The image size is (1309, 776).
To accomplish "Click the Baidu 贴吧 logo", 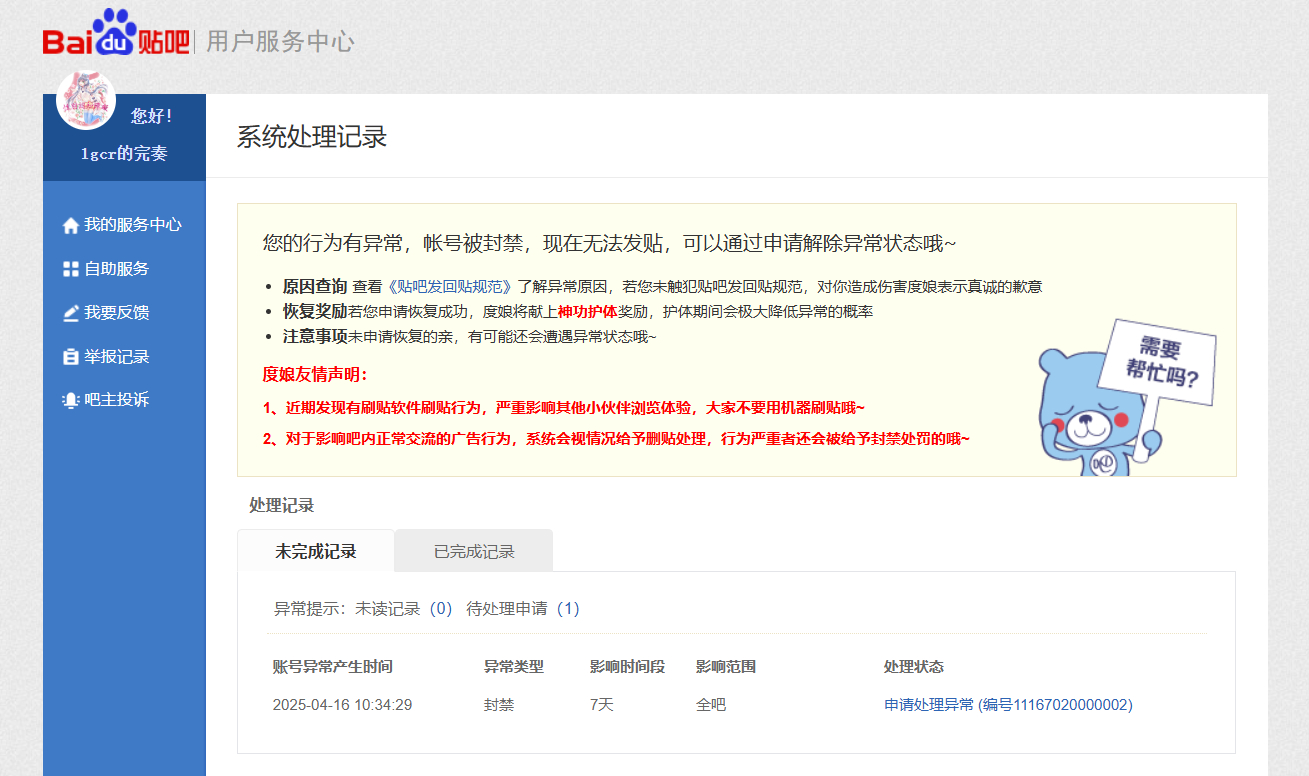I will [116, 36].
